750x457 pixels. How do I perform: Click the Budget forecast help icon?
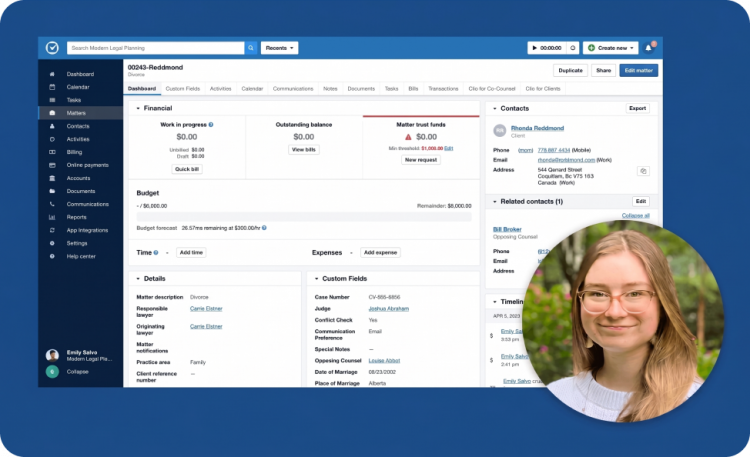coord(265,228)
